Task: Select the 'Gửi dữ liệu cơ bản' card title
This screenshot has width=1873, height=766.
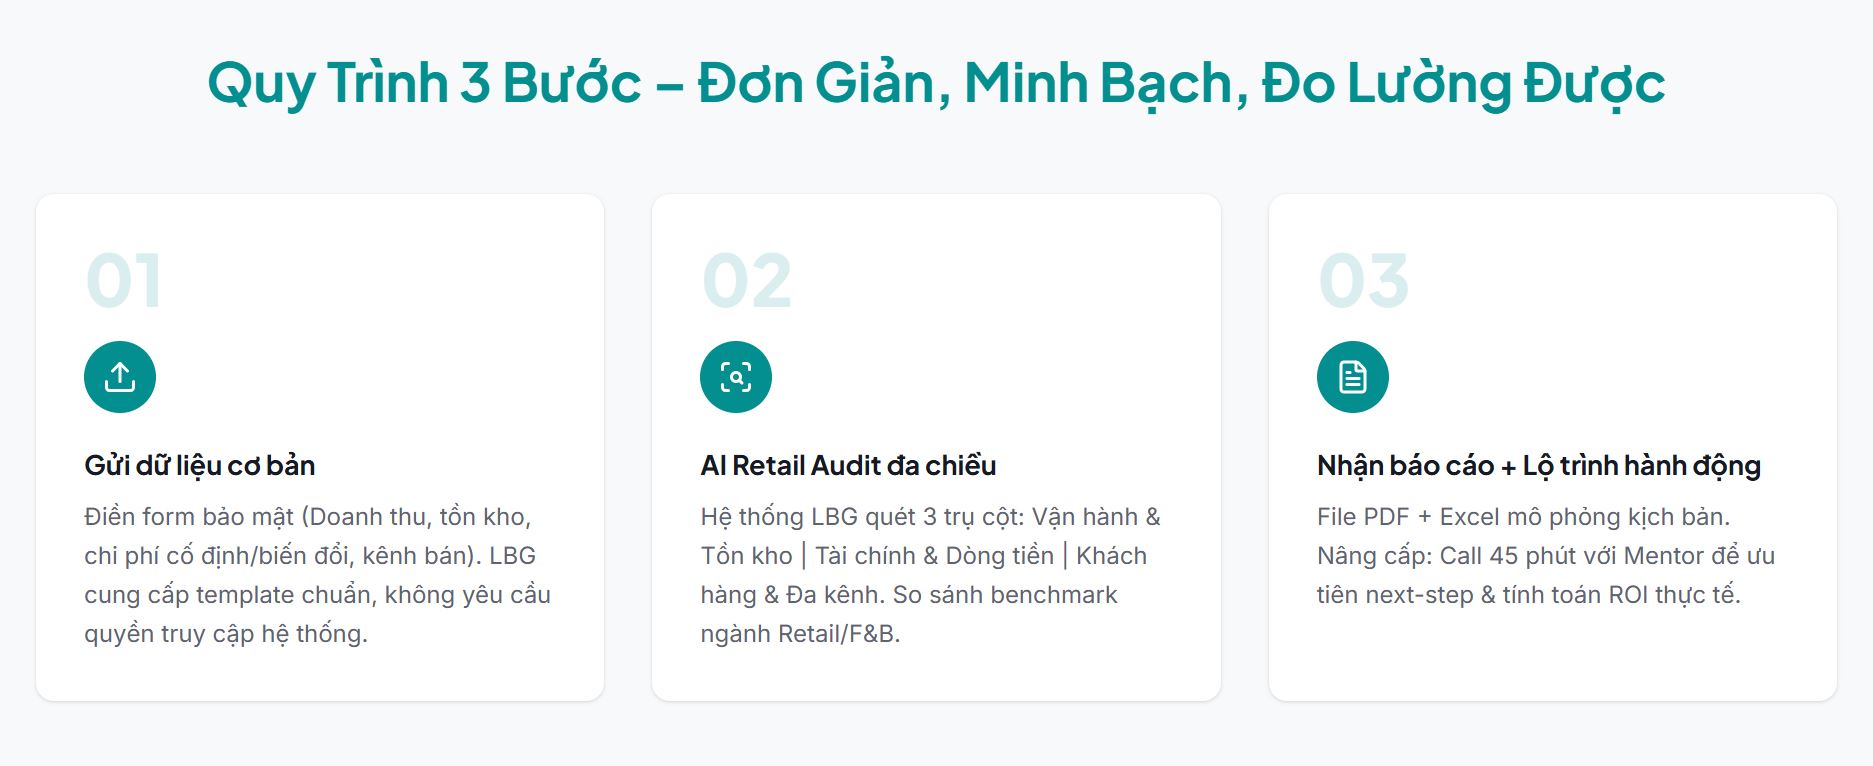Action: [200, 465]
